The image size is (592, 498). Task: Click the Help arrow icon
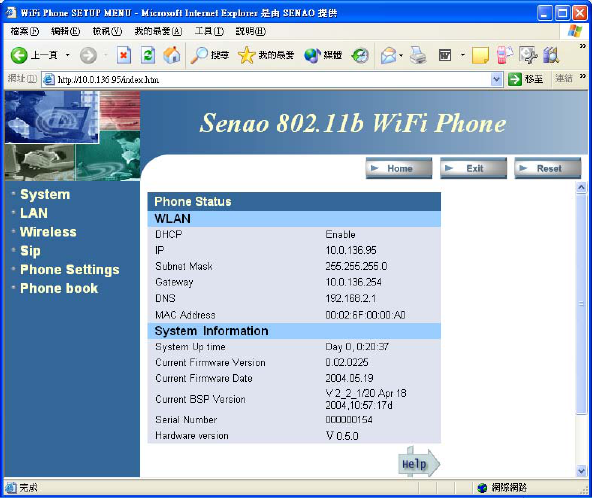419,463
